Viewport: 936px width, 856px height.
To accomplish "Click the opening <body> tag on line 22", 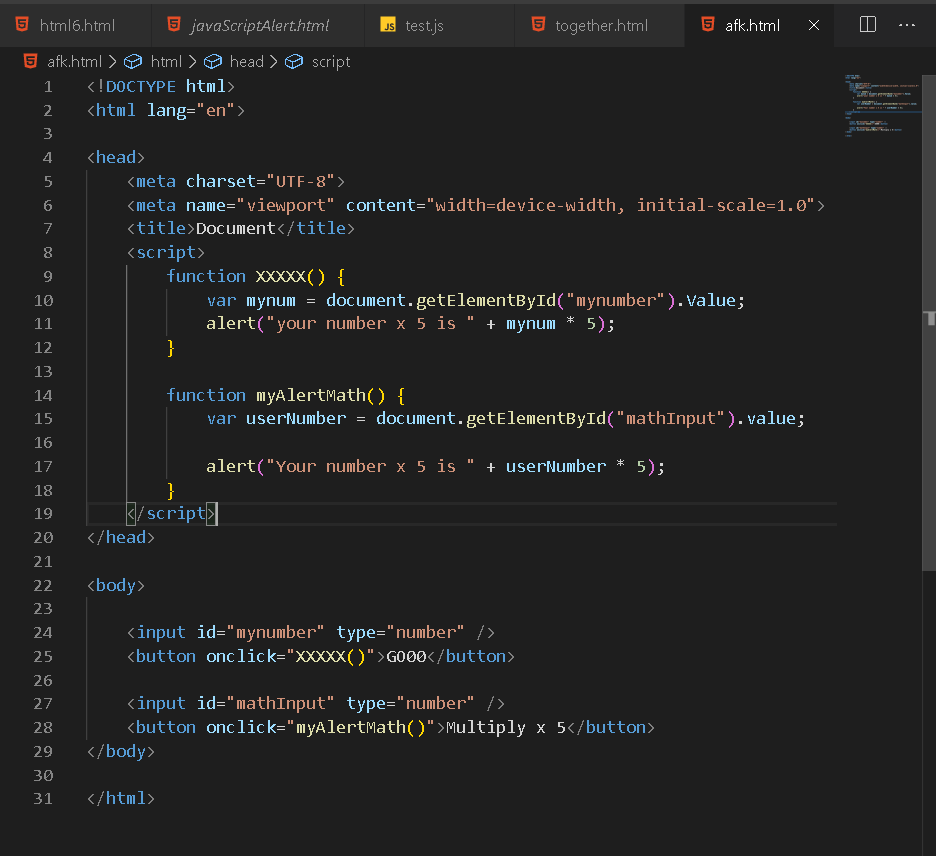I will (x=116, y=585).
